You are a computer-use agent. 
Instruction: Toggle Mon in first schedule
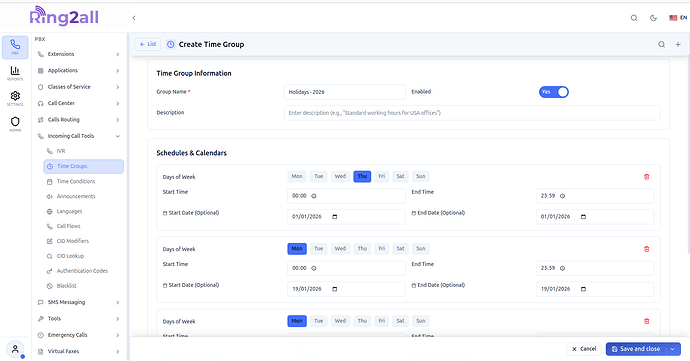coord(297,177)
